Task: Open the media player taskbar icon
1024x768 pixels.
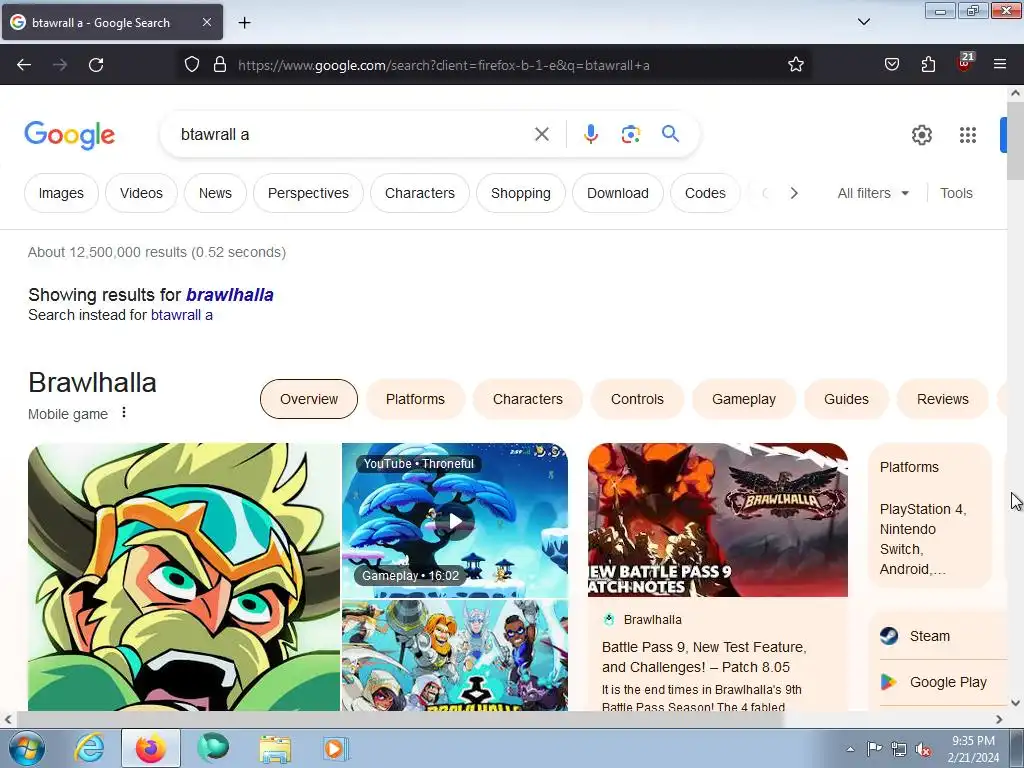Action: coord(336,748)
